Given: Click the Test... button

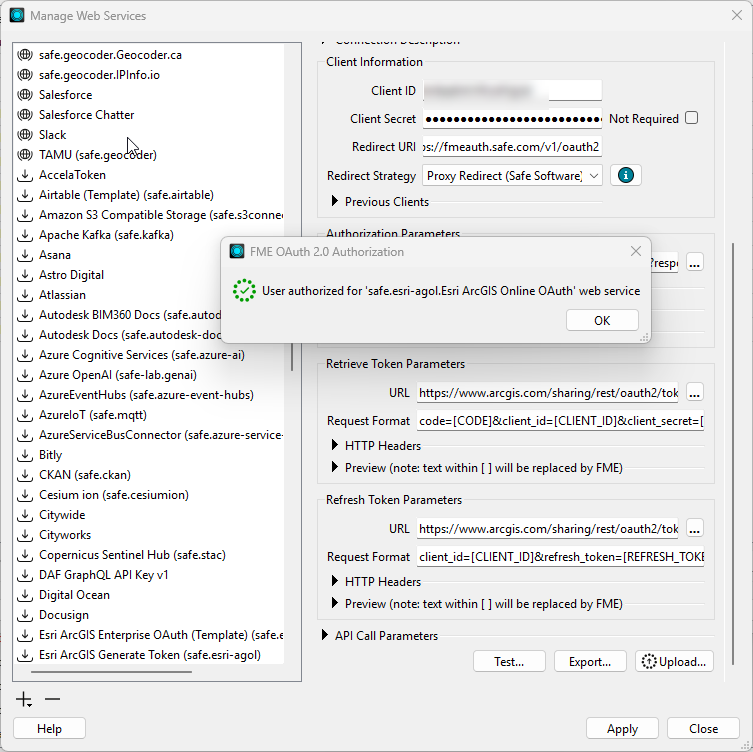Looking at the screenshot, I should click(509, 662).
